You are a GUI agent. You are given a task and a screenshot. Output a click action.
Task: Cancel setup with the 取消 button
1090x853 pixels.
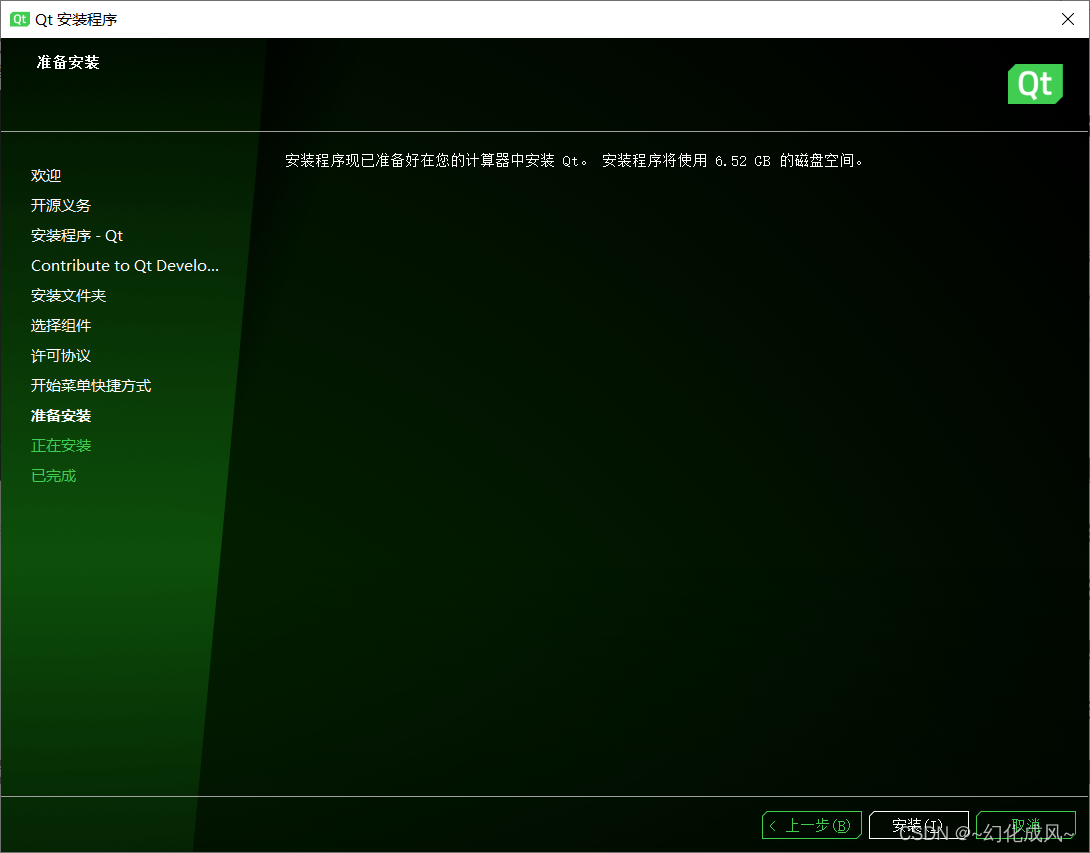[1025, 825]
